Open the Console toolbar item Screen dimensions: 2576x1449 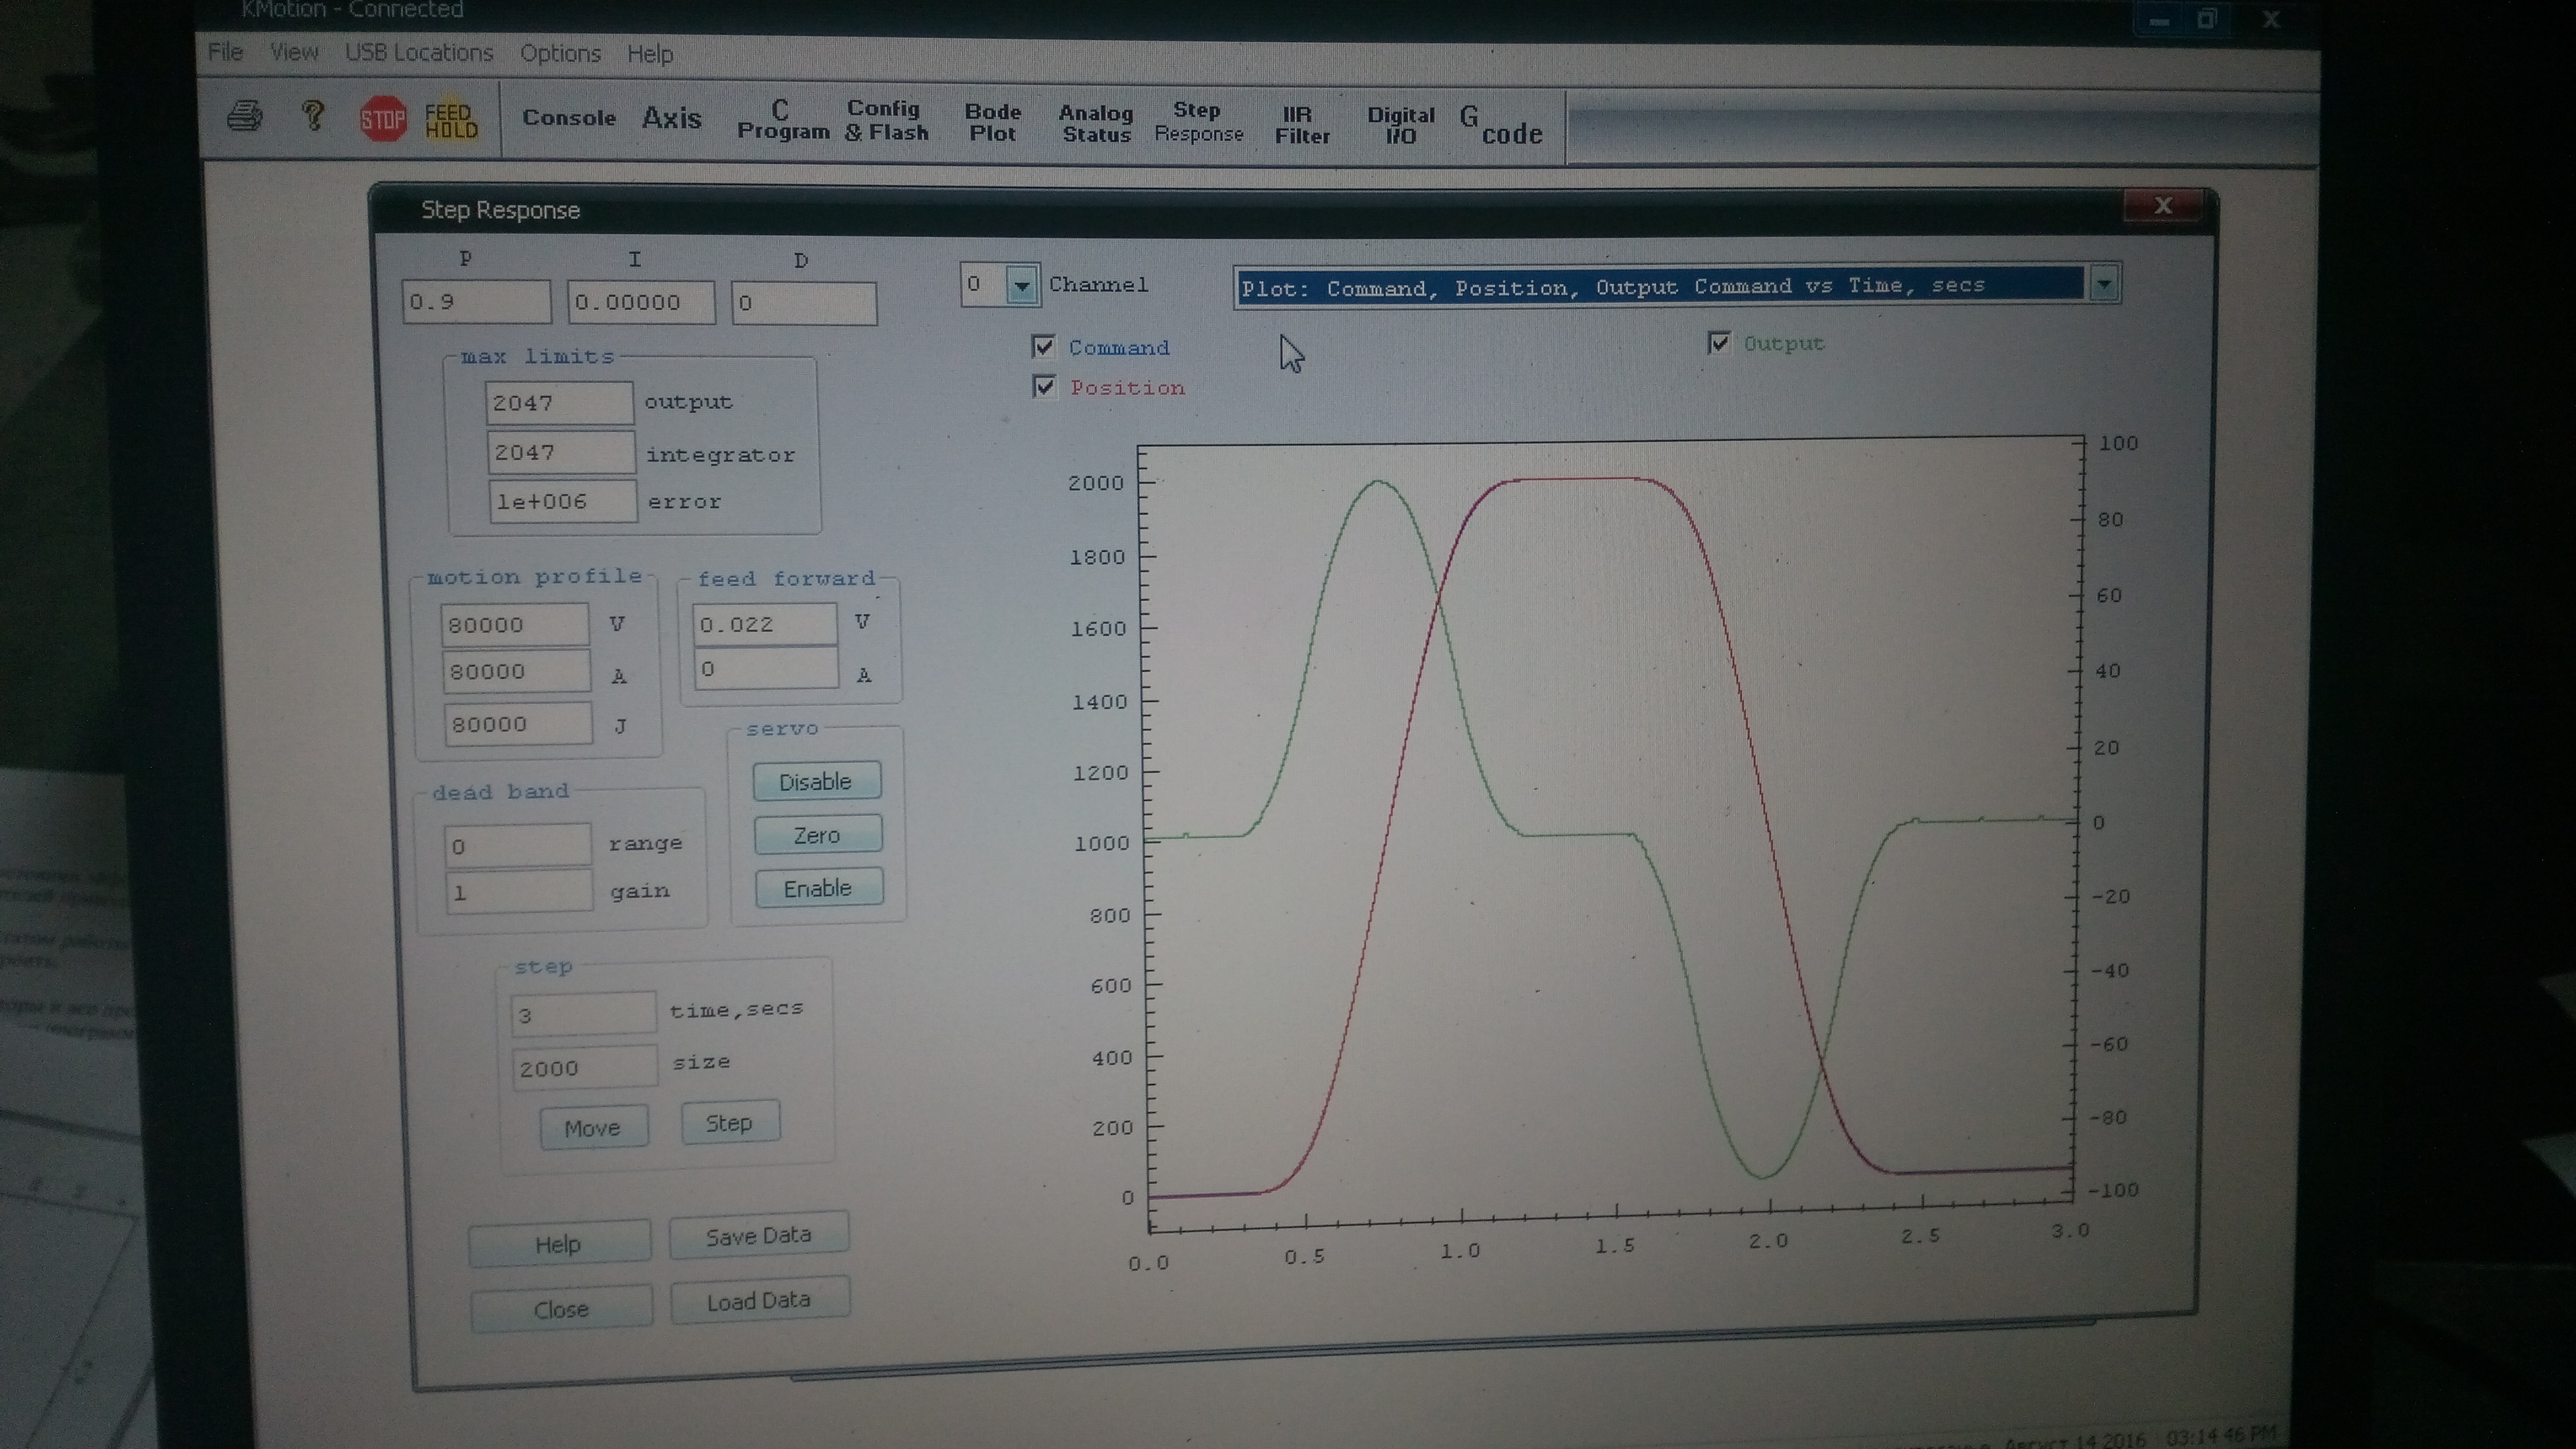pos(569,118)
